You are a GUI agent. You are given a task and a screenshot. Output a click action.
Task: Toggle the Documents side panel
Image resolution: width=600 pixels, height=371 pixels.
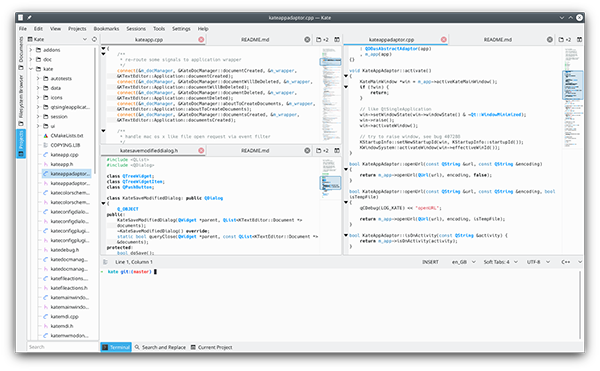[21, 53]
